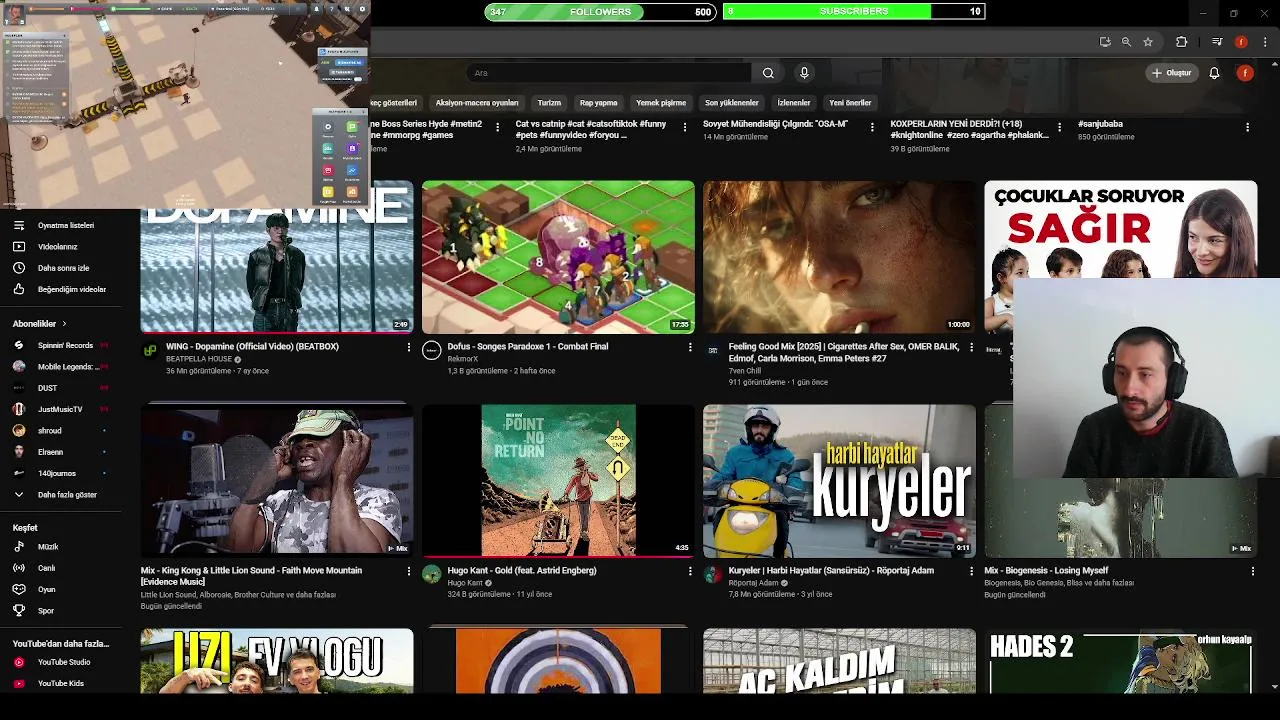Click the install app icon in address bar

tap(1105, 42)
